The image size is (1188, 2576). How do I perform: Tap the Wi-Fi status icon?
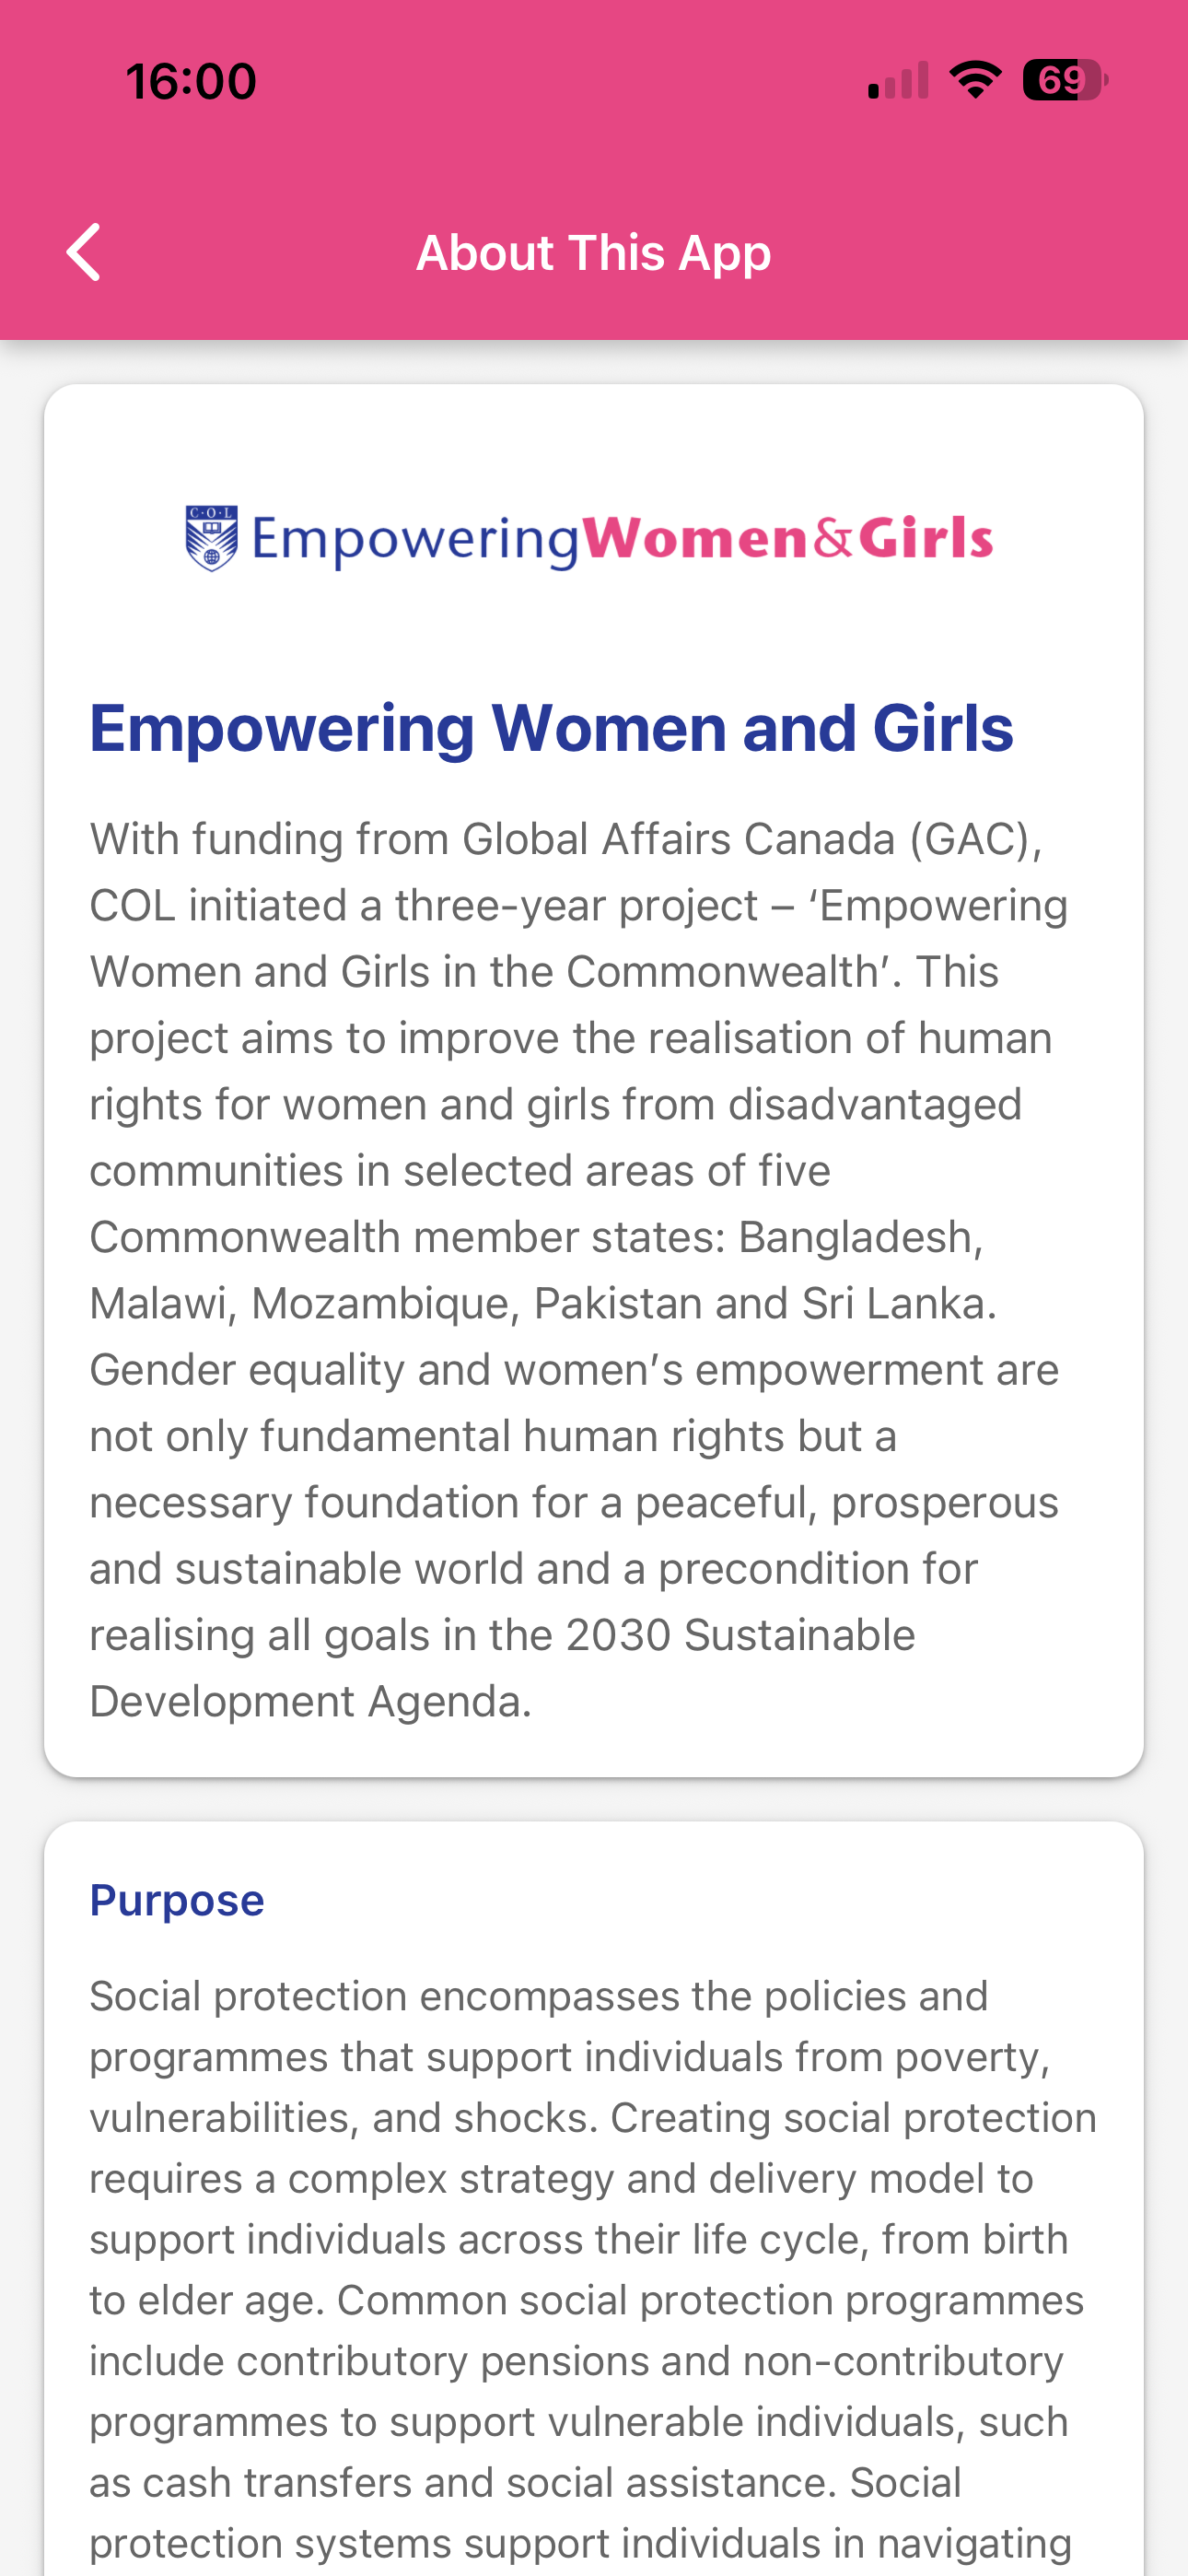click(x=975, y=80)
